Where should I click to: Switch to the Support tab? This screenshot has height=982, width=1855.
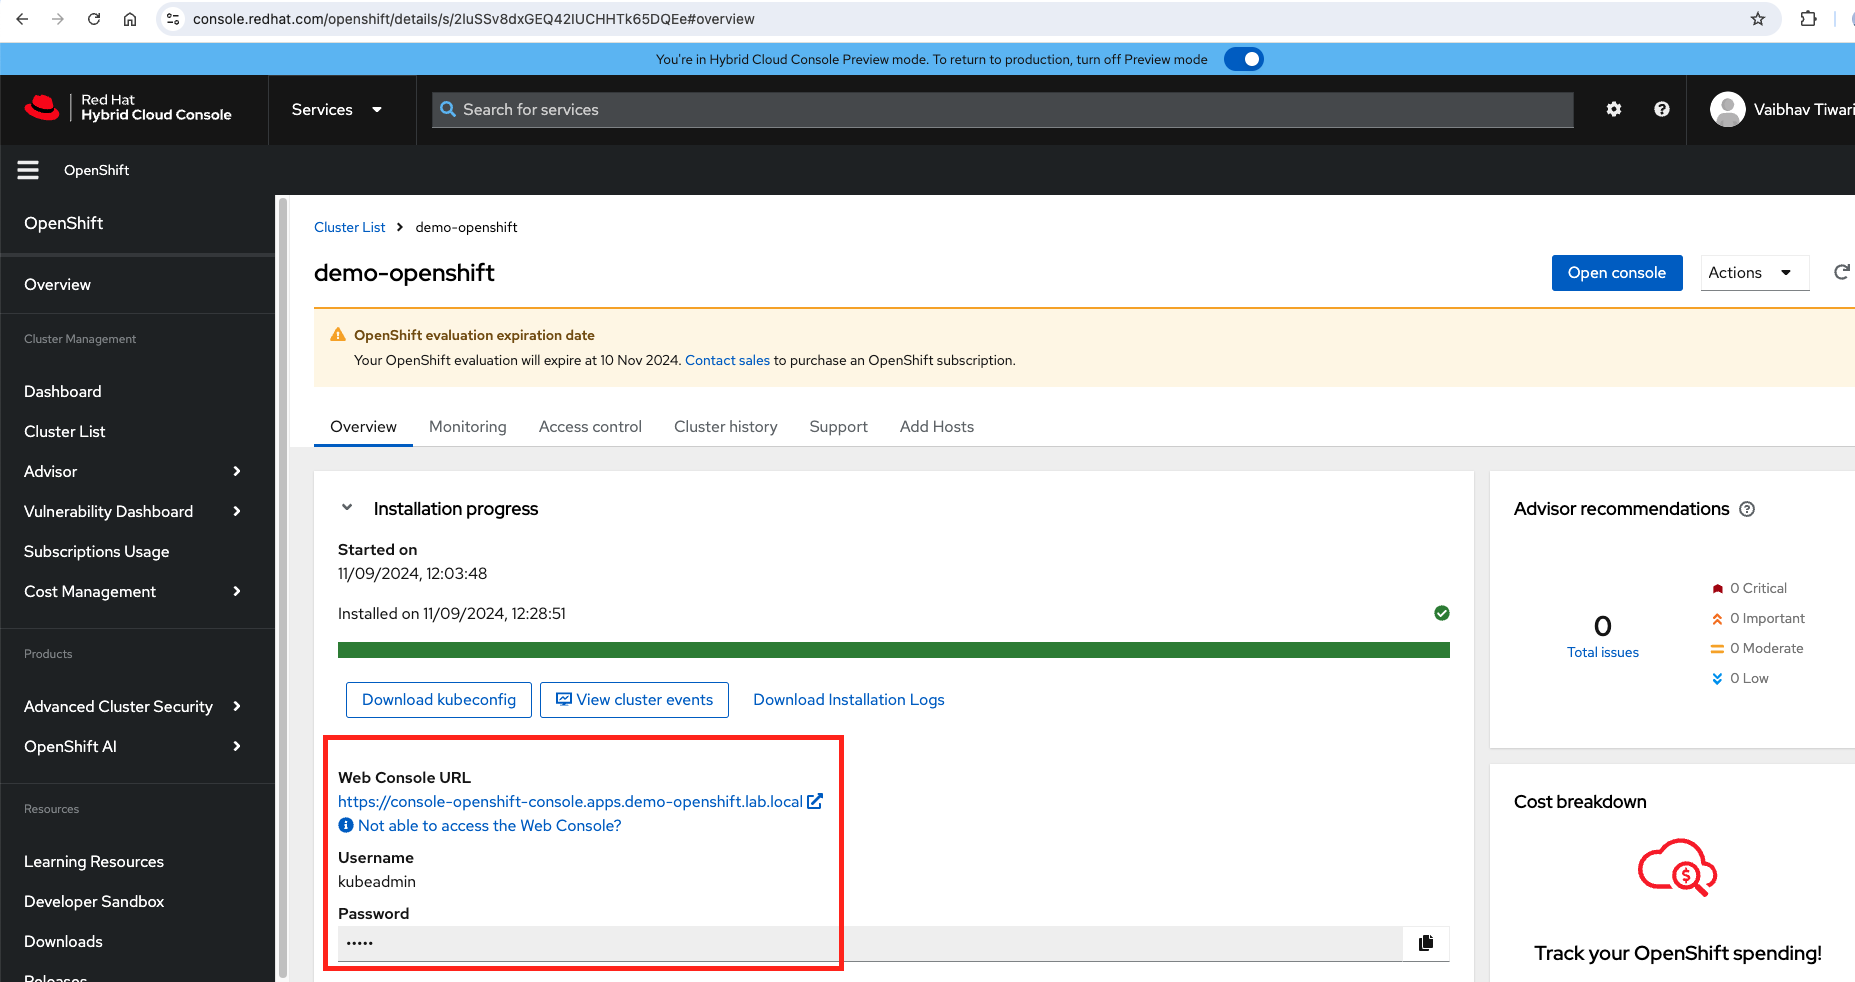(x=838, y=426)
